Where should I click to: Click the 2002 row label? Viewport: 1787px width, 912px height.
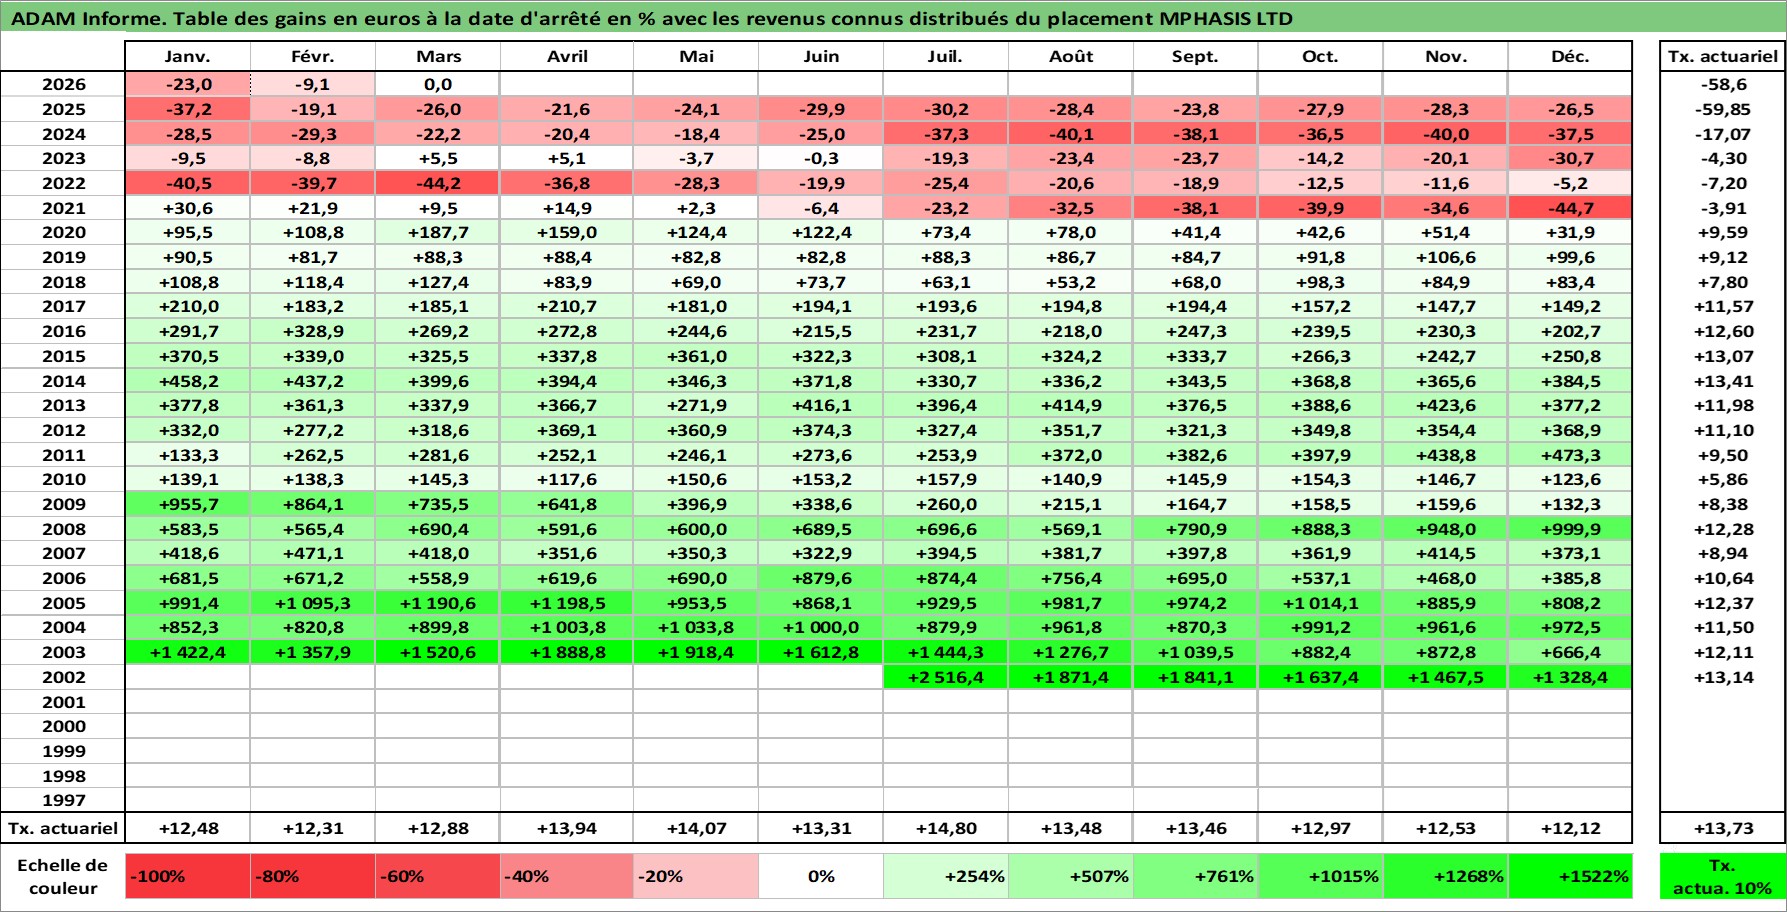63,677
